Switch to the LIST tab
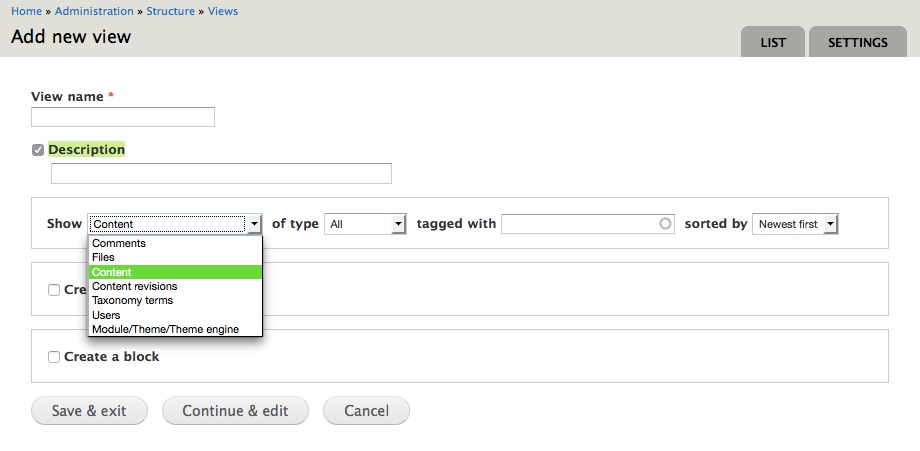This screenshot has height=451, width=920. (773, 43)
